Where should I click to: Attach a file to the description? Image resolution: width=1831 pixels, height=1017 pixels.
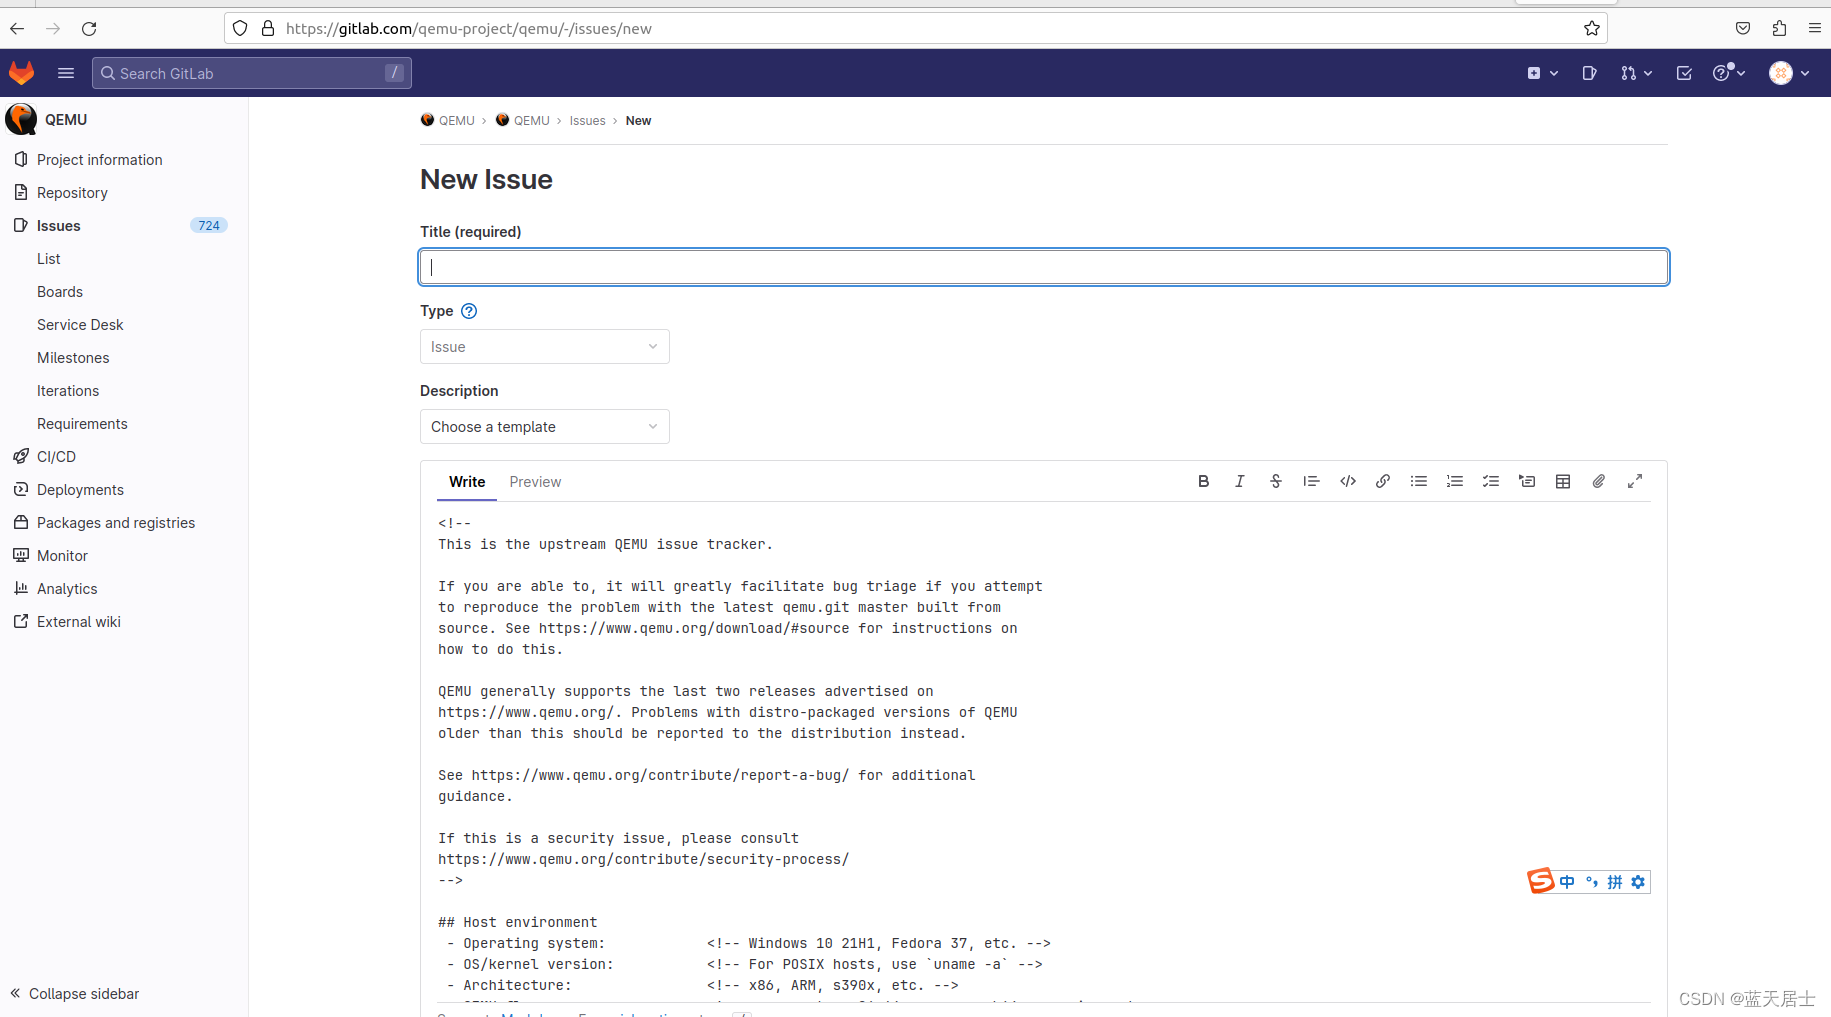tap(1599, 481)
